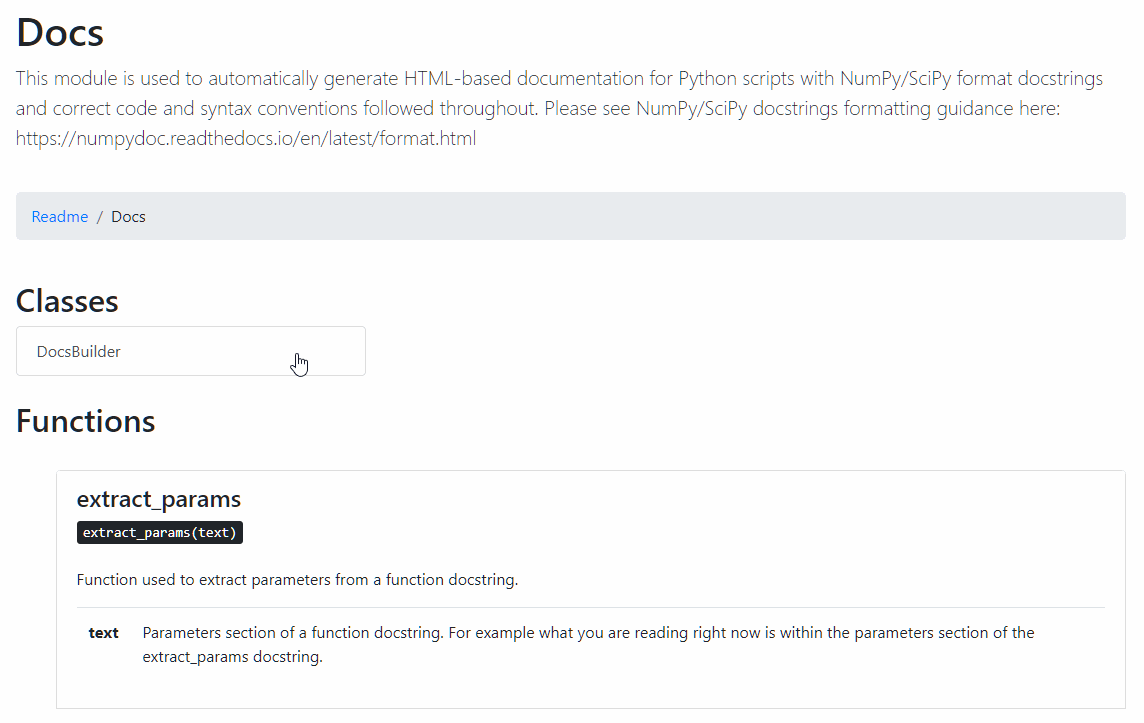Select the Classes section heading
1144x723 pixels.
click(x=67, y=301)
